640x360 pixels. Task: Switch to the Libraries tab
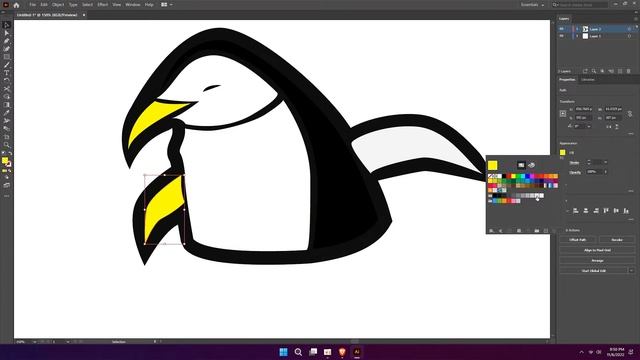pos(588,80)
